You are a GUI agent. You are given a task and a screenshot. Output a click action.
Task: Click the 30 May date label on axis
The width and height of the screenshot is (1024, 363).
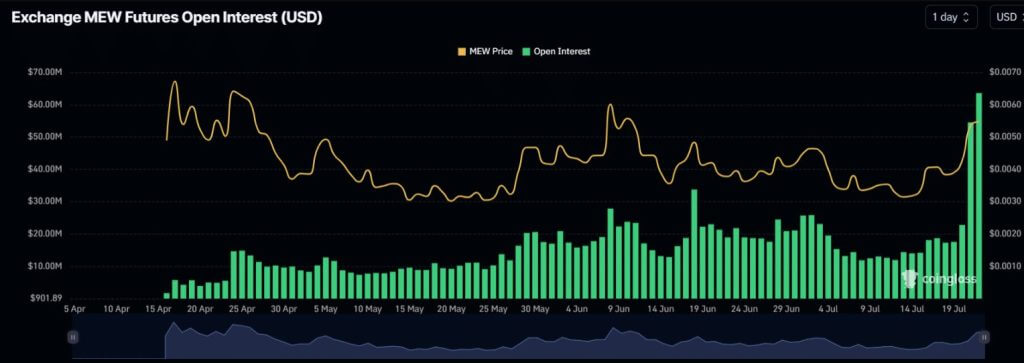click(x=536, y=309)
